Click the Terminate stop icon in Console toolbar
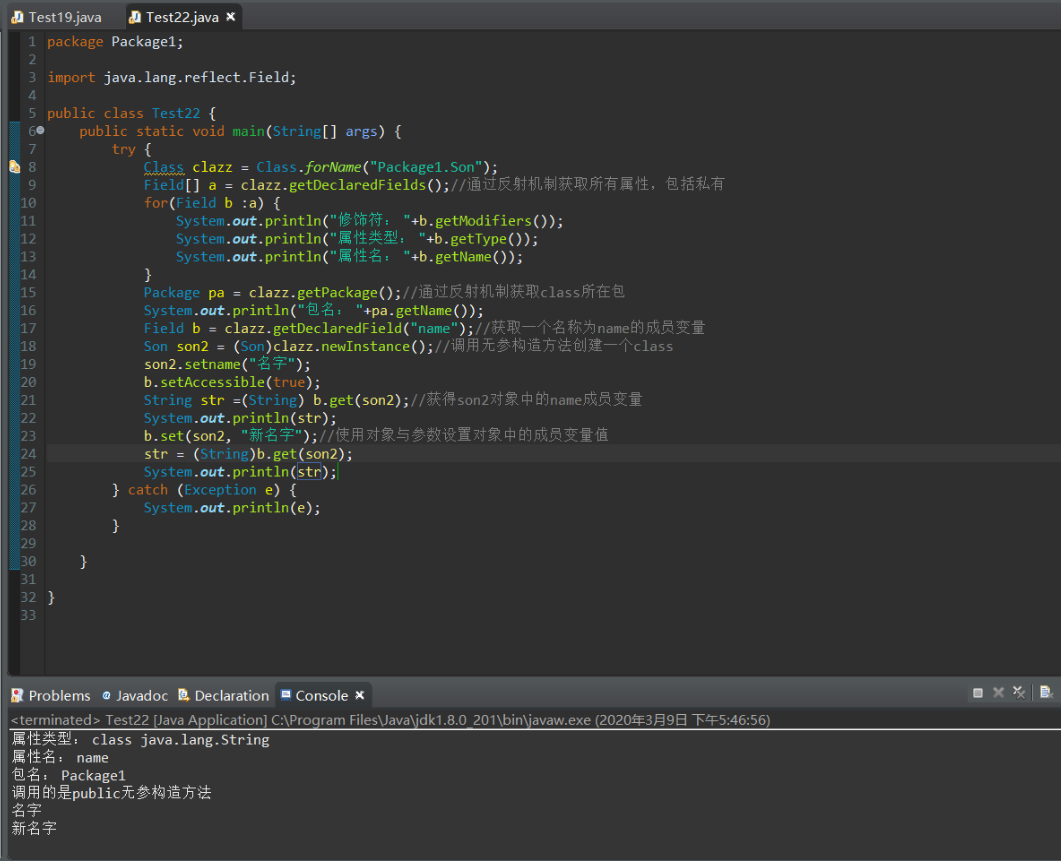1061x861 pixels. point(978,693)
